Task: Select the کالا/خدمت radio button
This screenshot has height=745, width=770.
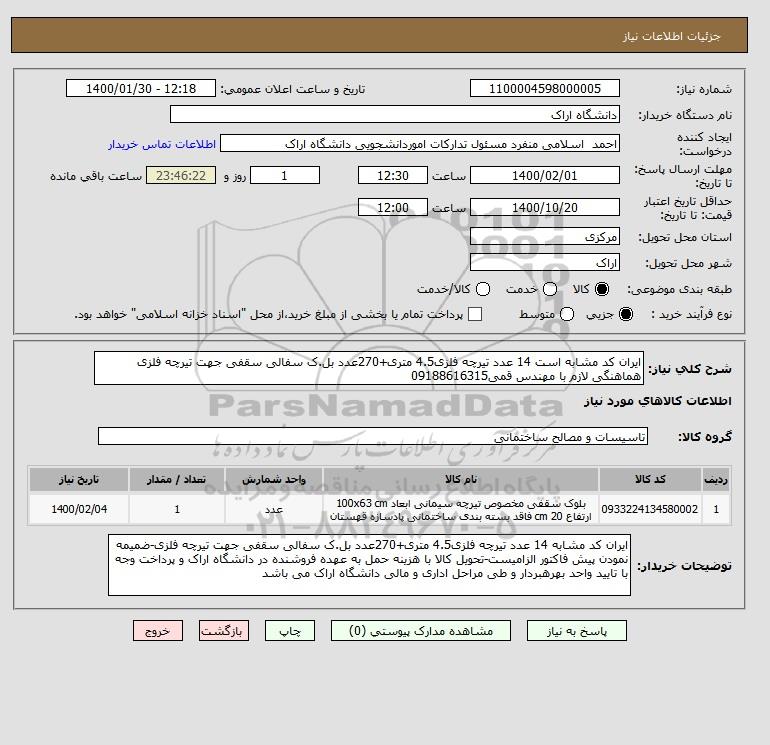Action: pos(483,289)
